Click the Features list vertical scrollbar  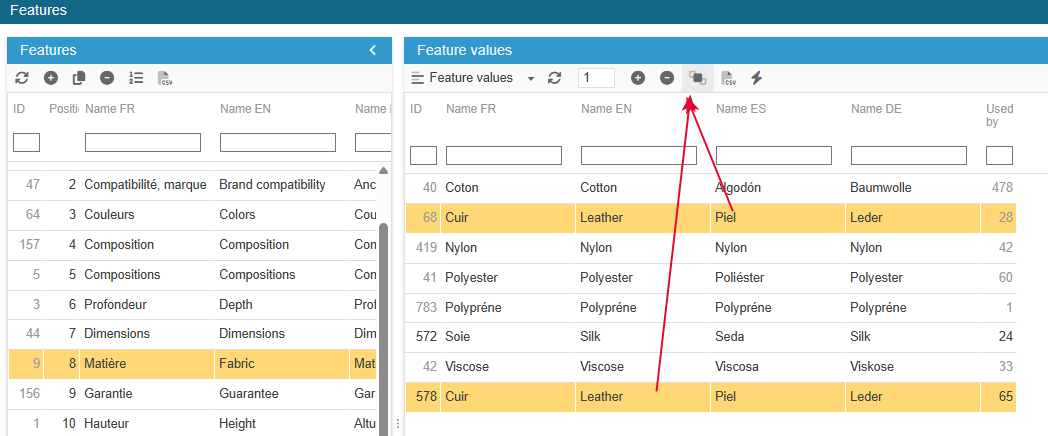pyautogui.click(x=384, y=328)
